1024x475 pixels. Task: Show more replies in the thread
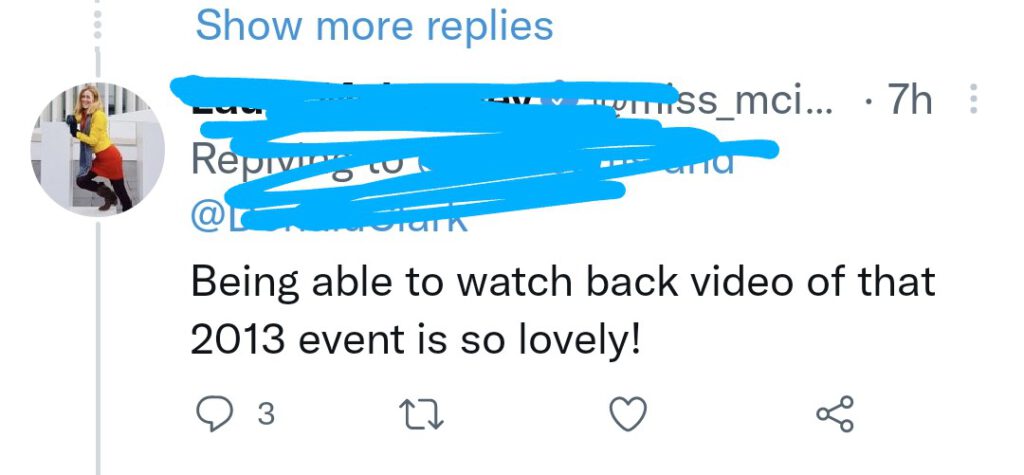[374, 26]
